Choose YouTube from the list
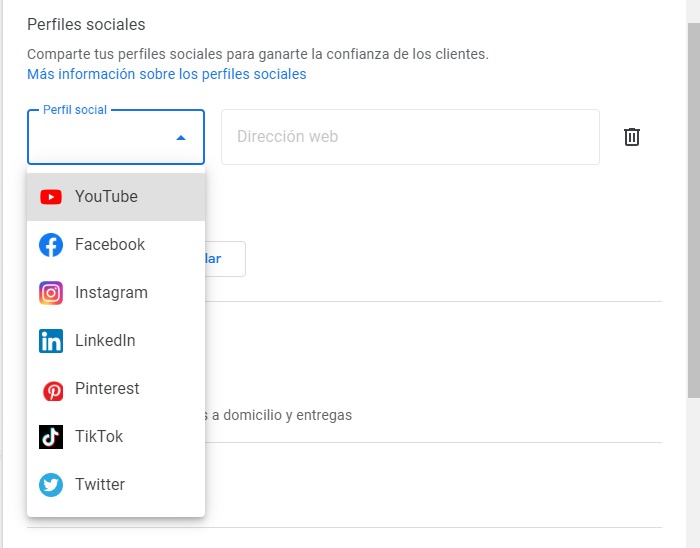This screenshot has width=700, height=548. click(x=116, y=197)
